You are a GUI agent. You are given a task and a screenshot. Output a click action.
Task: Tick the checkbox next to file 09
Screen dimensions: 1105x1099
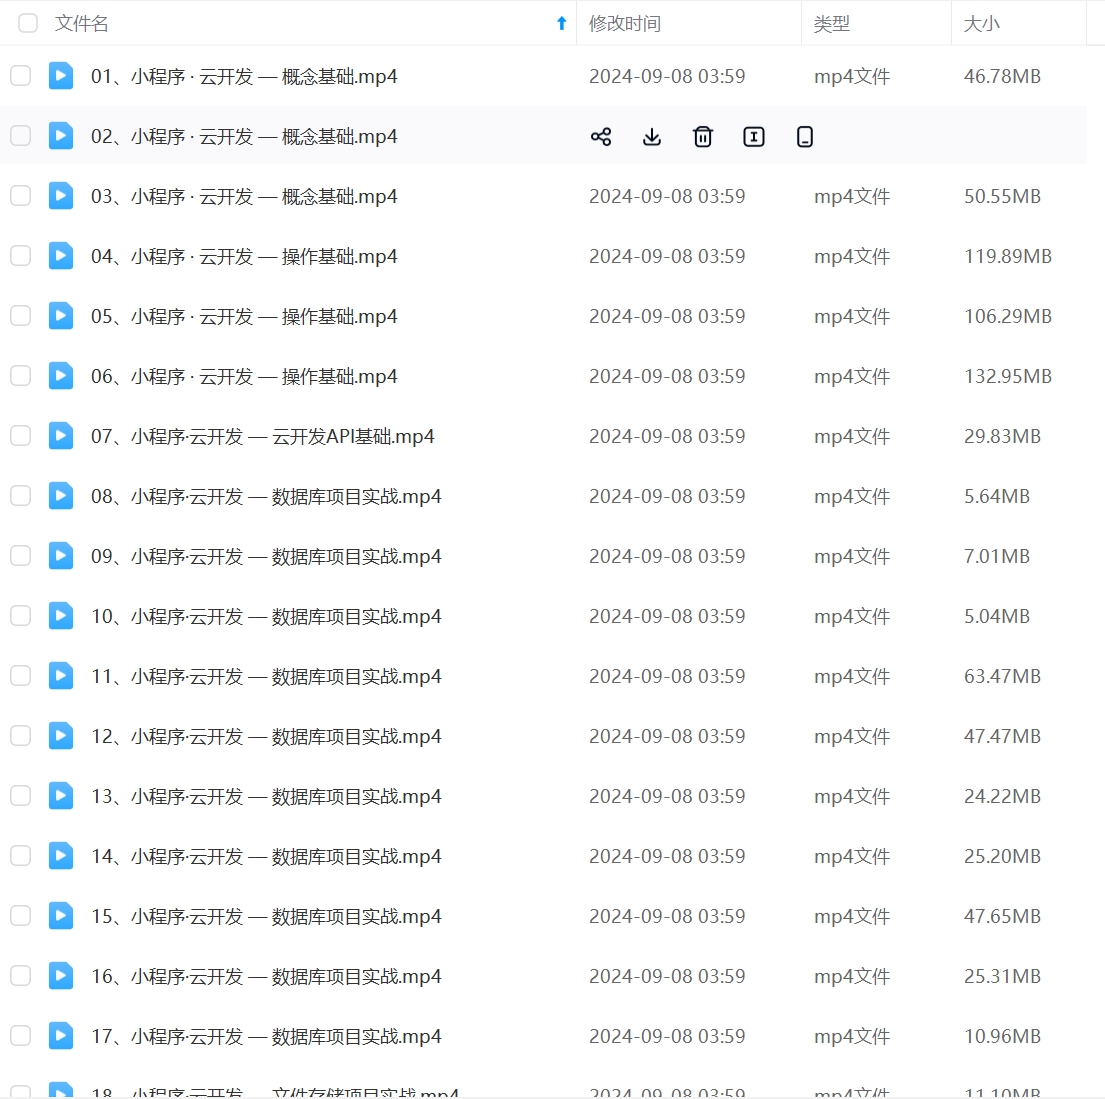[x=21, y=556]
